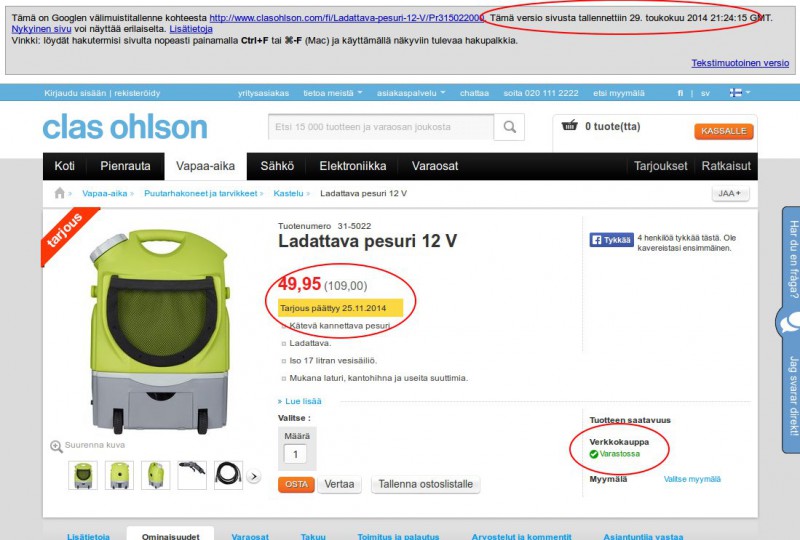800x540 pixels.
Task: Open the Sähkö category menu
Action: [x=277, y=166]
